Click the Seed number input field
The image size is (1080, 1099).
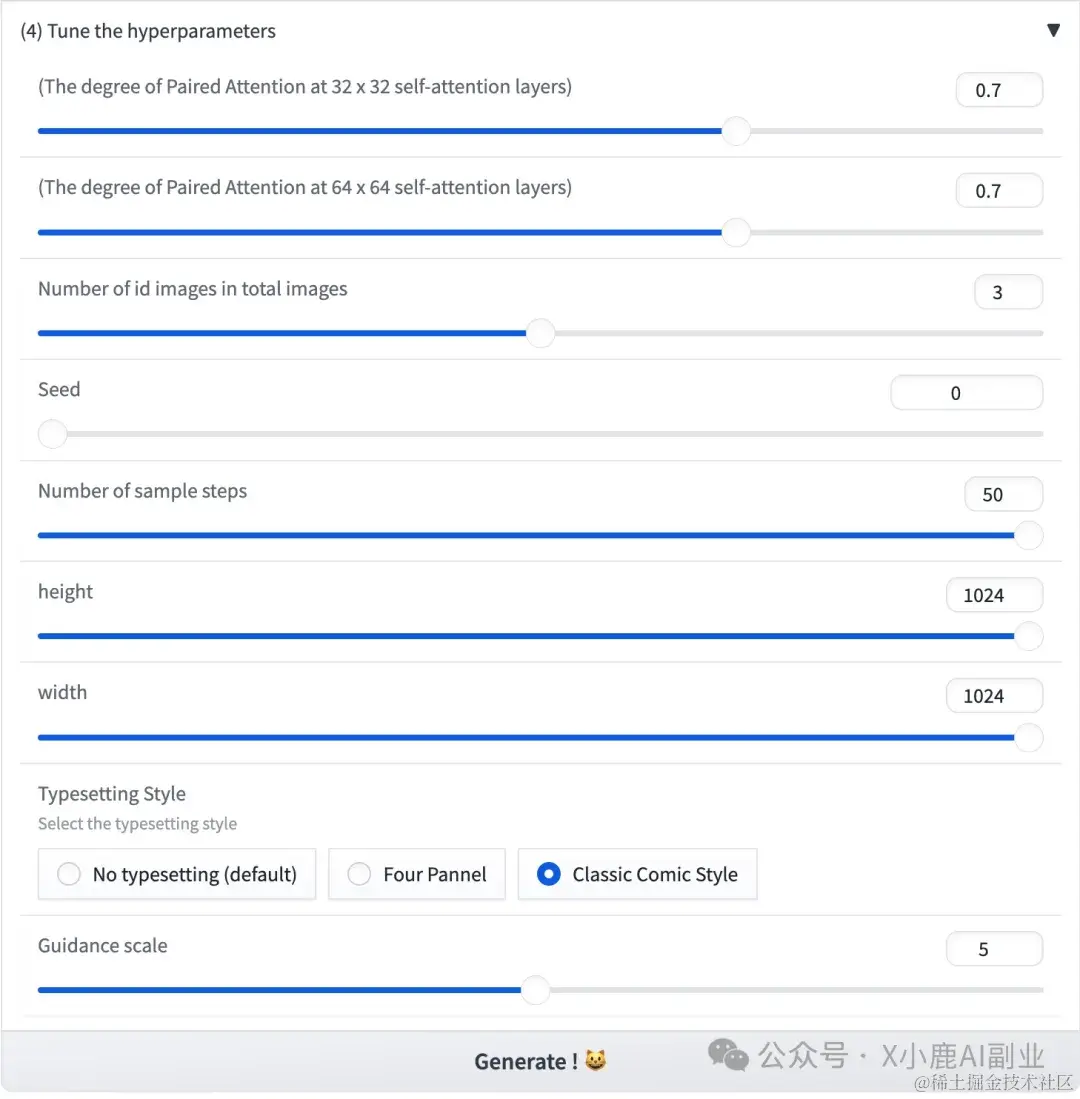[966, 393]
